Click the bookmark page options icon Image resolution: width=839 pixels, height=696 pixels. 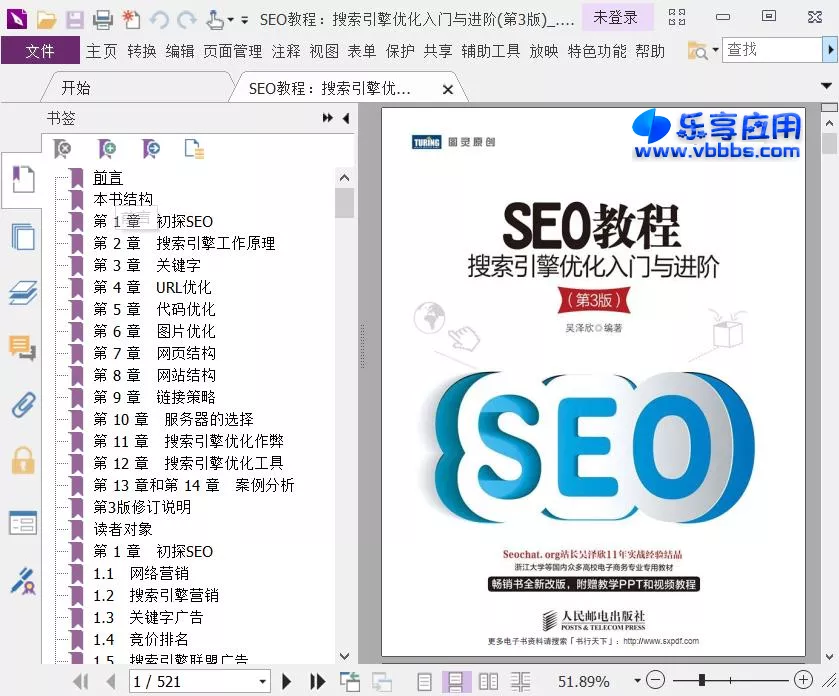click(x=194, y=149)
